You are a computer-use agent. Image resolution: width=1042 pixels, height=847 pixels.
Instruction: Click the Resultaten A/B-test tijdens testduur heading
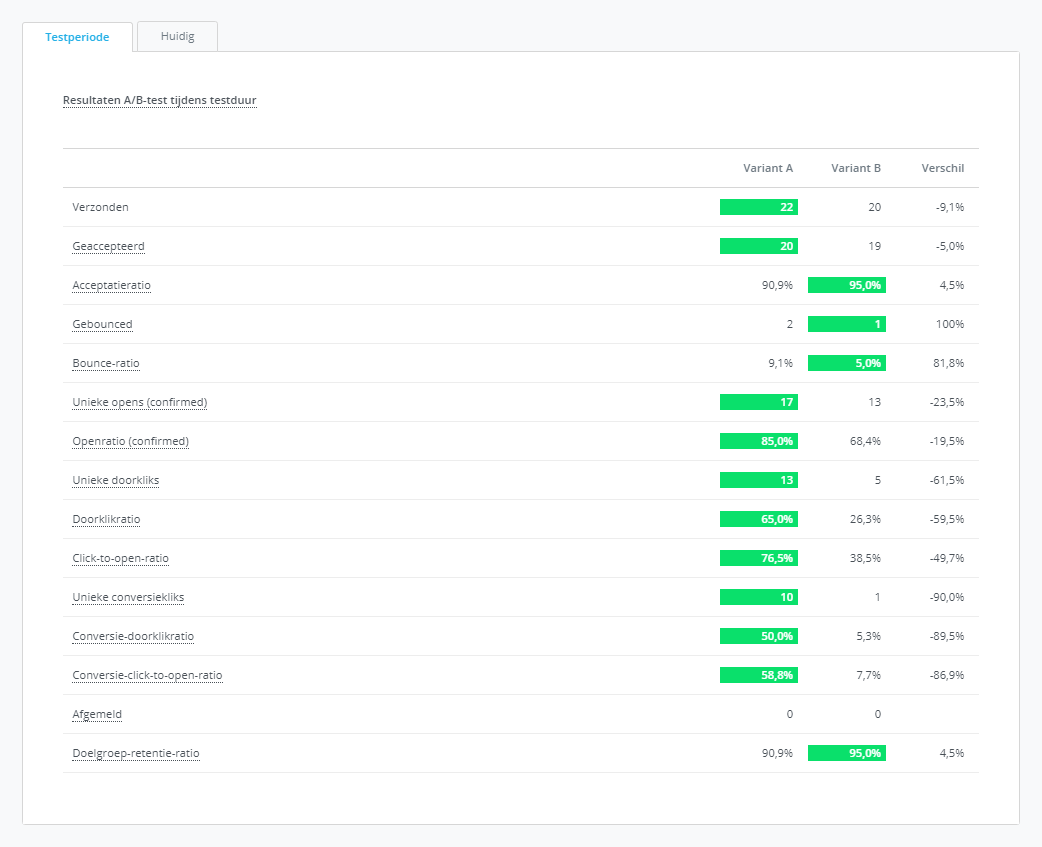pyautogui.click(x=160, y=101)
